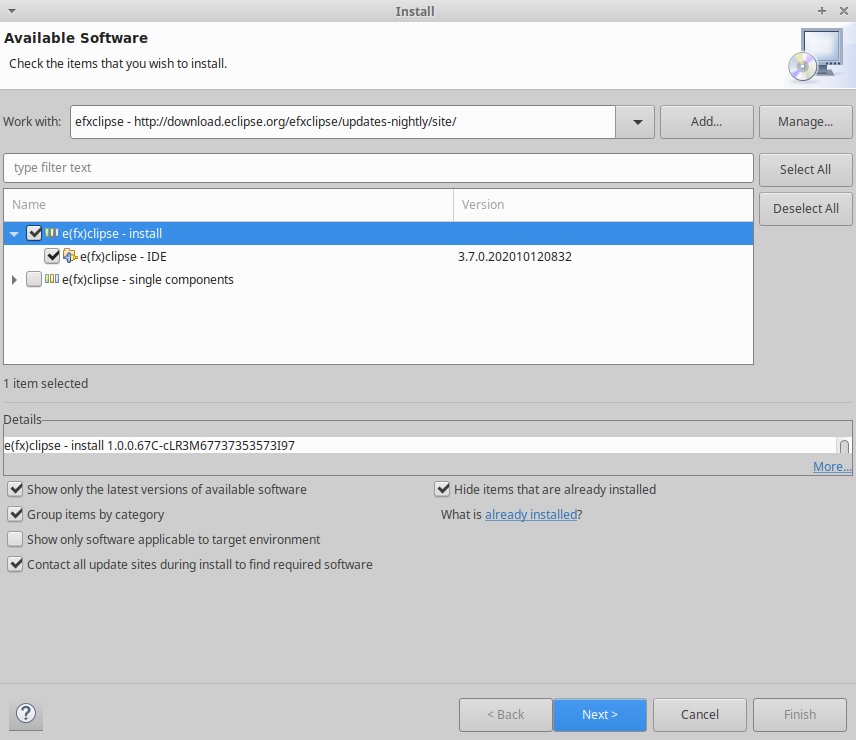The width and height of the screenshot is (856, 740).
Task: Click the e(fx)clipse - install category icon
Action: [x=52, y=233]
